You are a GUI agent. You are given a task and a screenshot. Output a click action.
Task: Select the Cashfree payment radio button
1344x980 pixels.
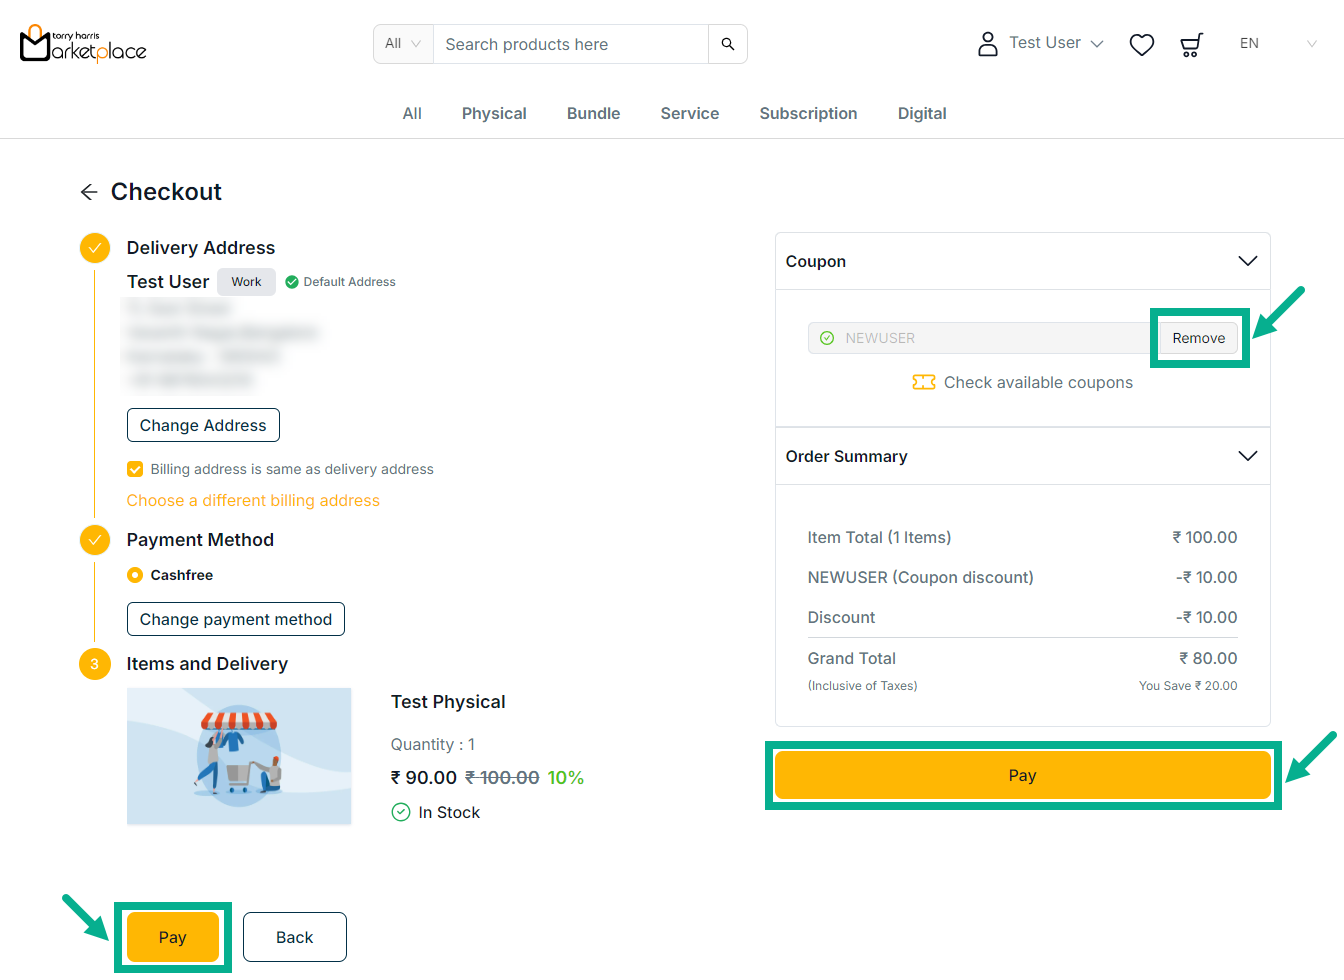click(135, 575)
